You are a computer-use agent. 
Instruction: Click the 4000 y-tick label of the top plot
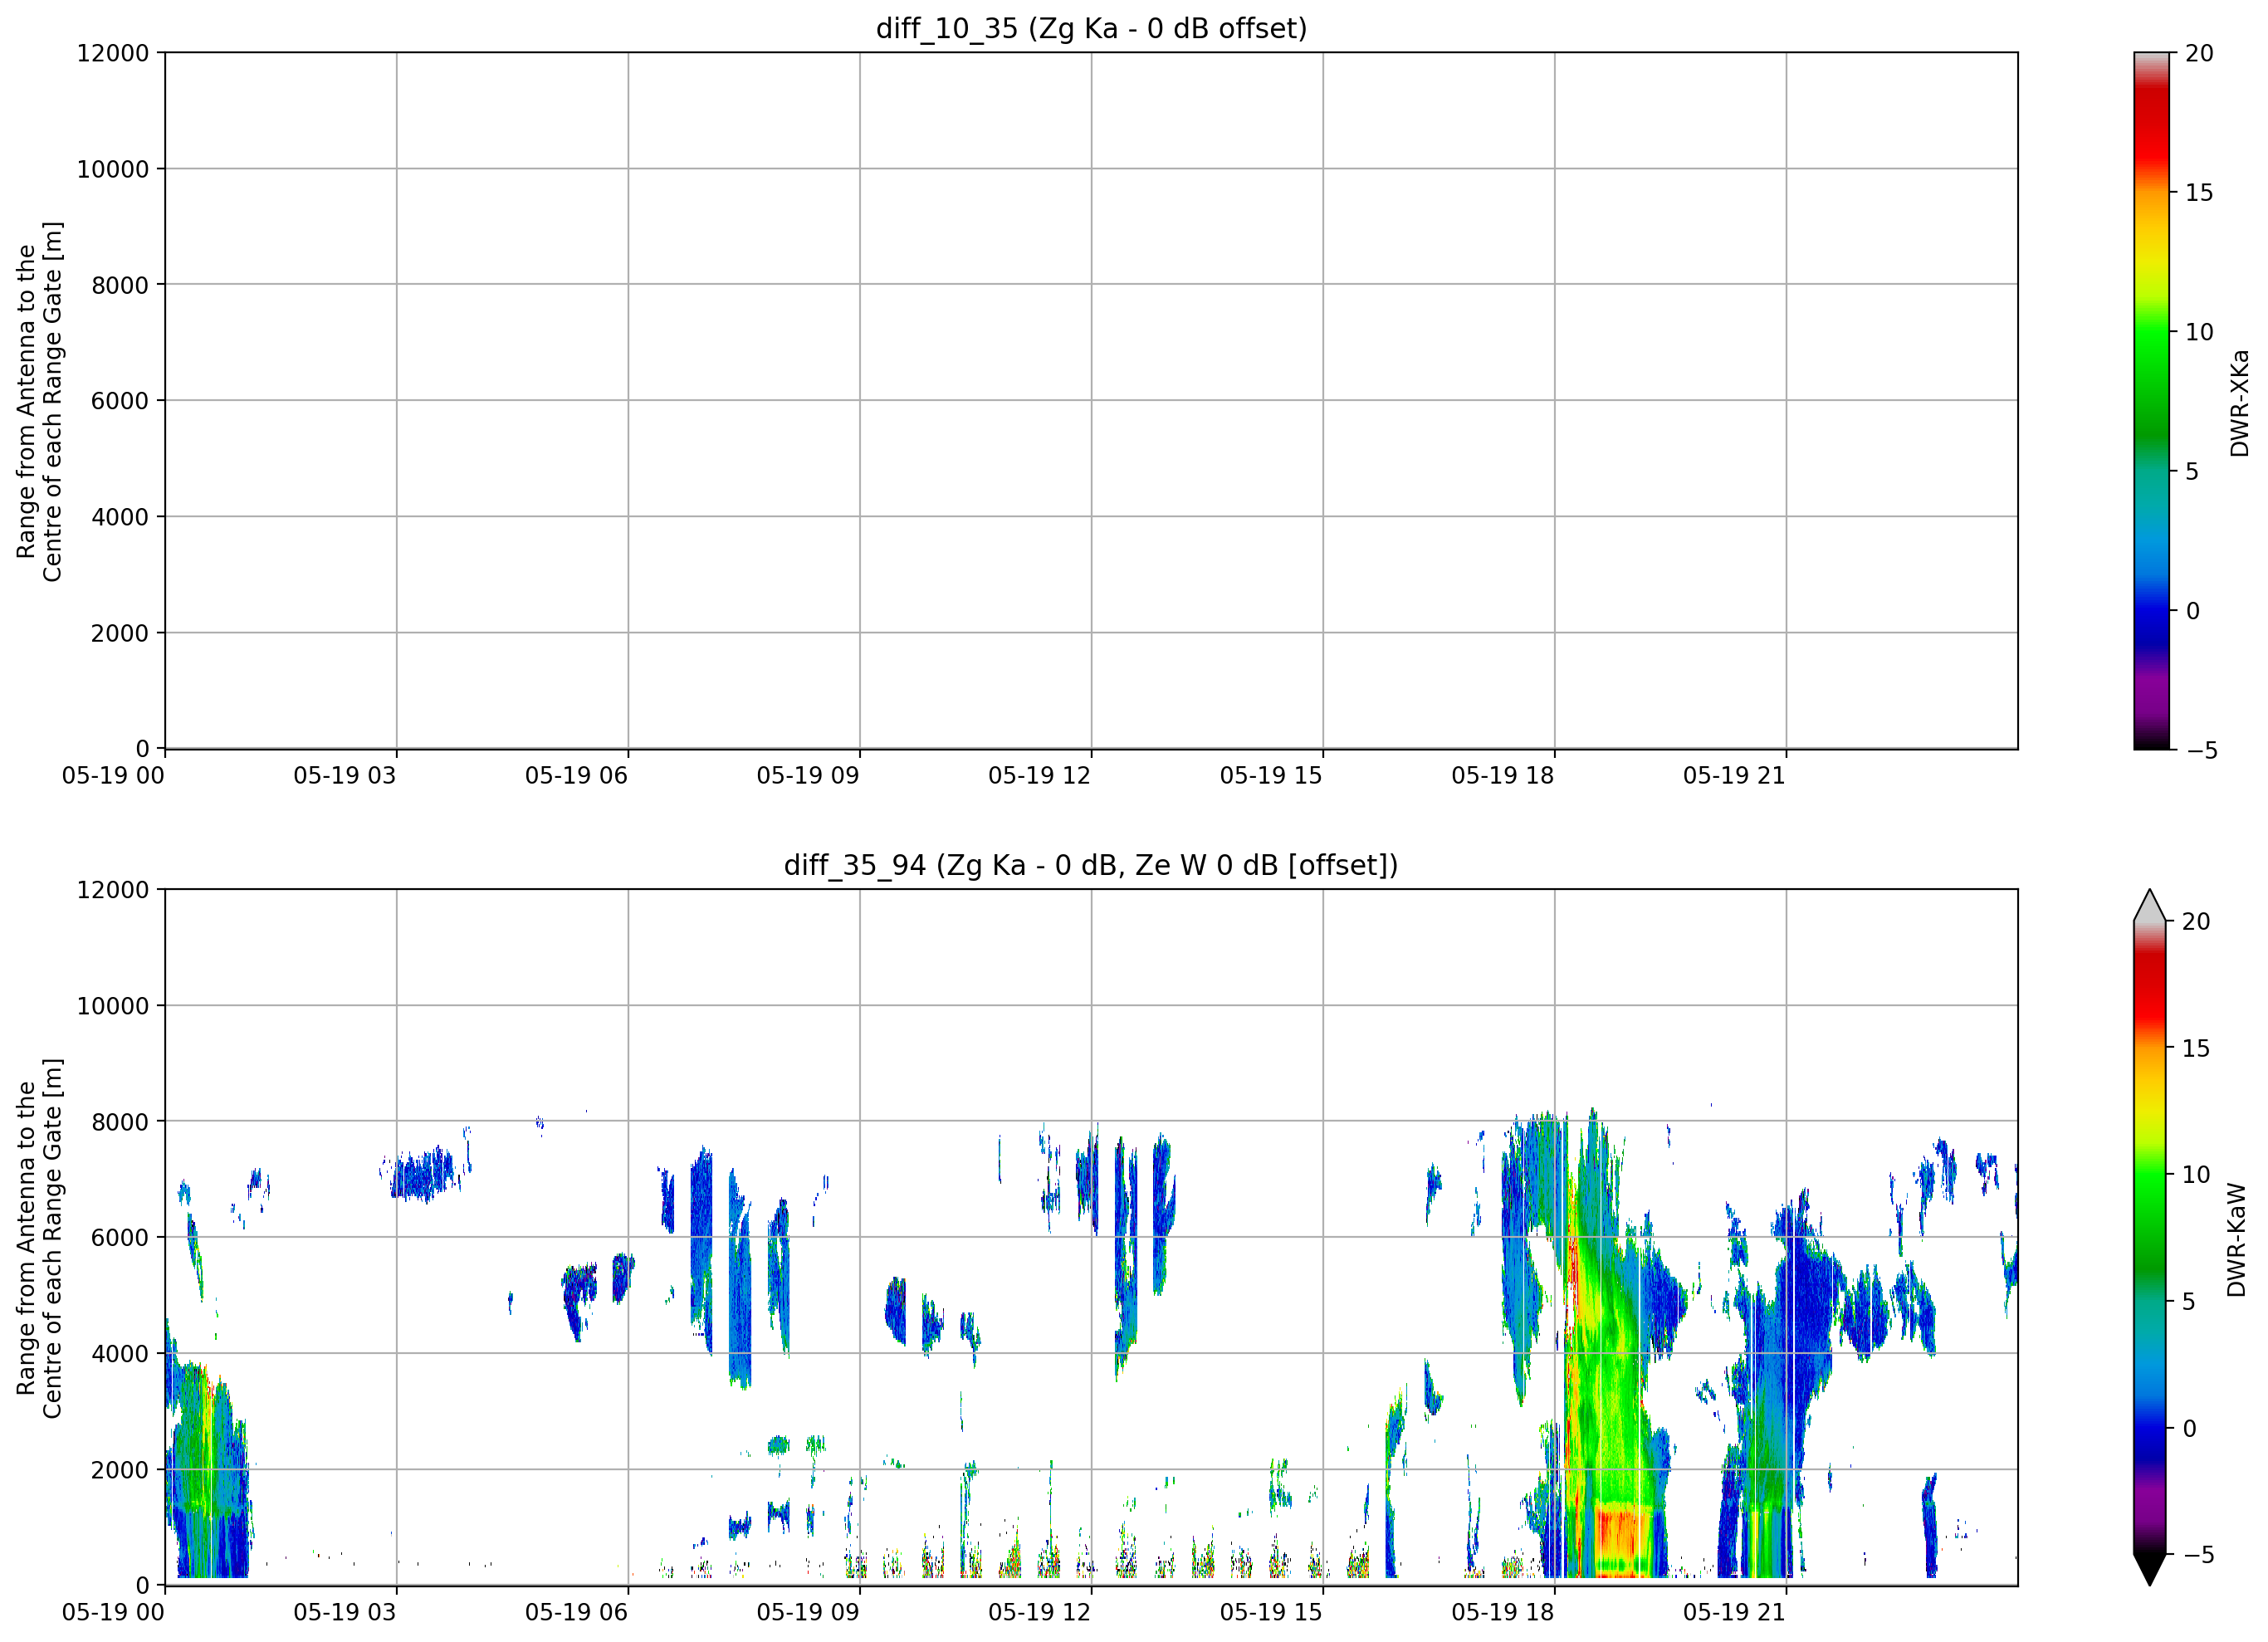click(x=120, y=517)
